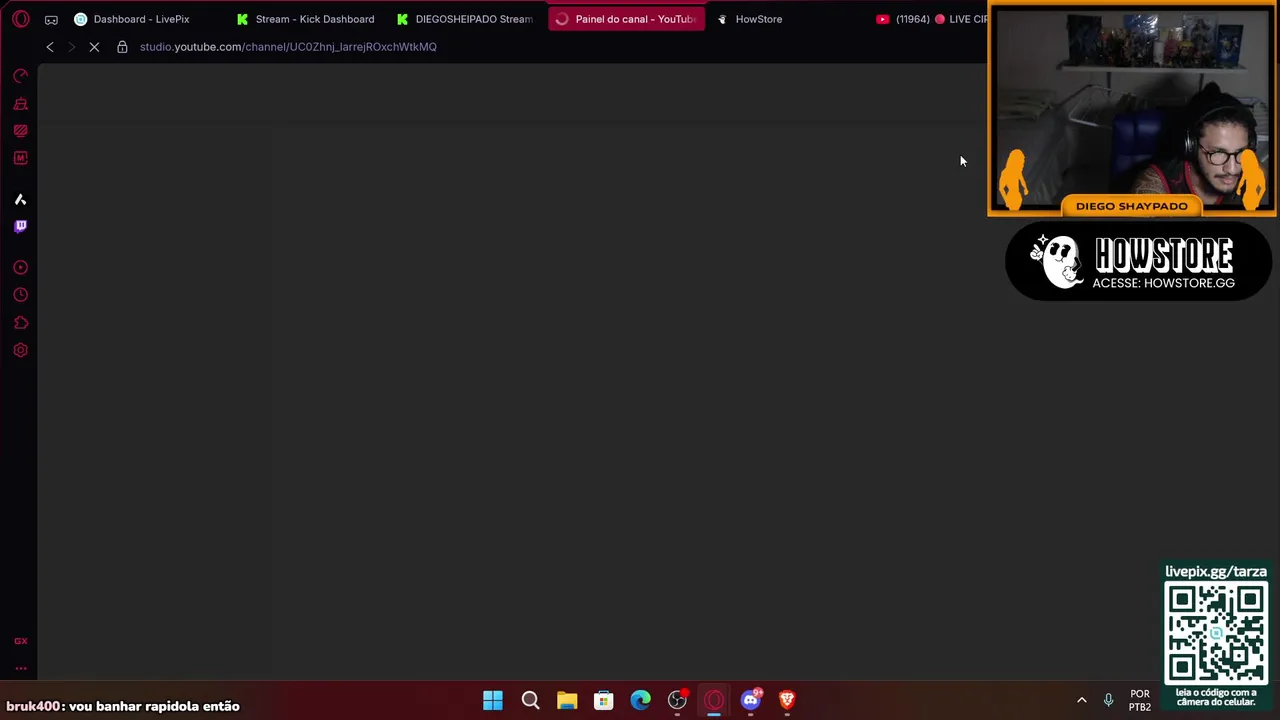The image size is (1280, 720).
Task: Open Microsoft Edge from the taskbar
Action: tap(640, 701)
